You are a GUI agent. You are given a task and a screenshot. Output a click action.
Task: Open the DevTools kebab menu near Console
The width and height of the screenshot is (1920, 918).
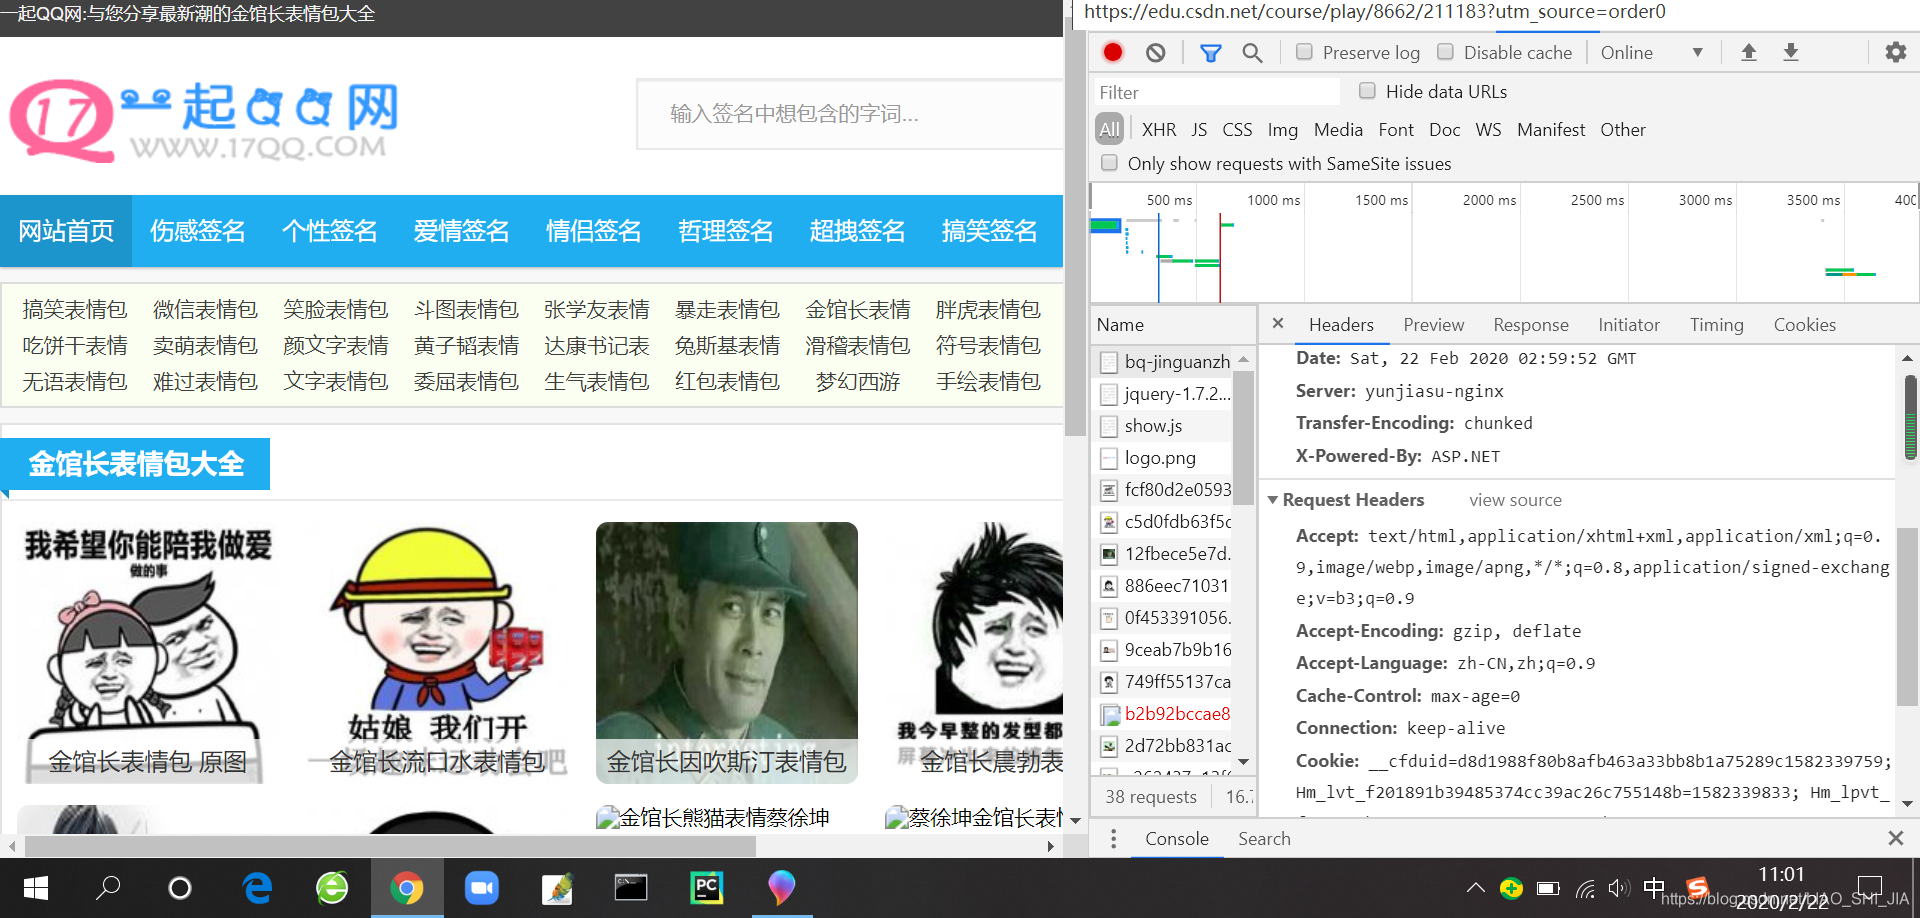pos(1113,838)
